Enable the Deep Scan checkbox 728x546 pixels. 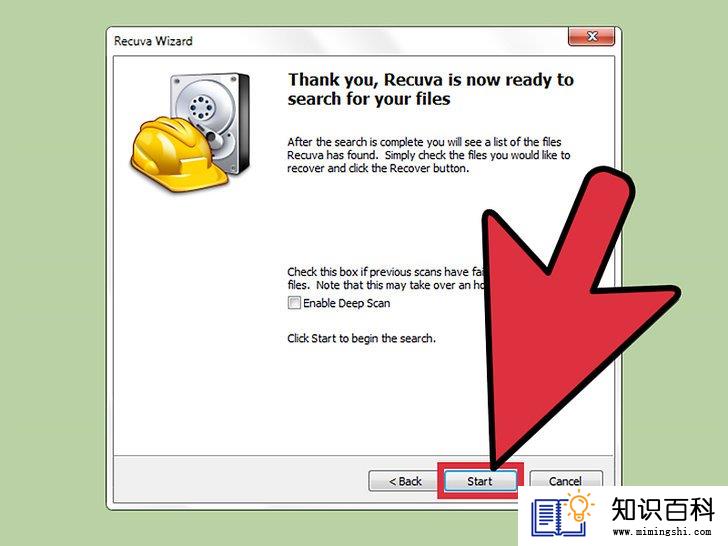point(294,303)
